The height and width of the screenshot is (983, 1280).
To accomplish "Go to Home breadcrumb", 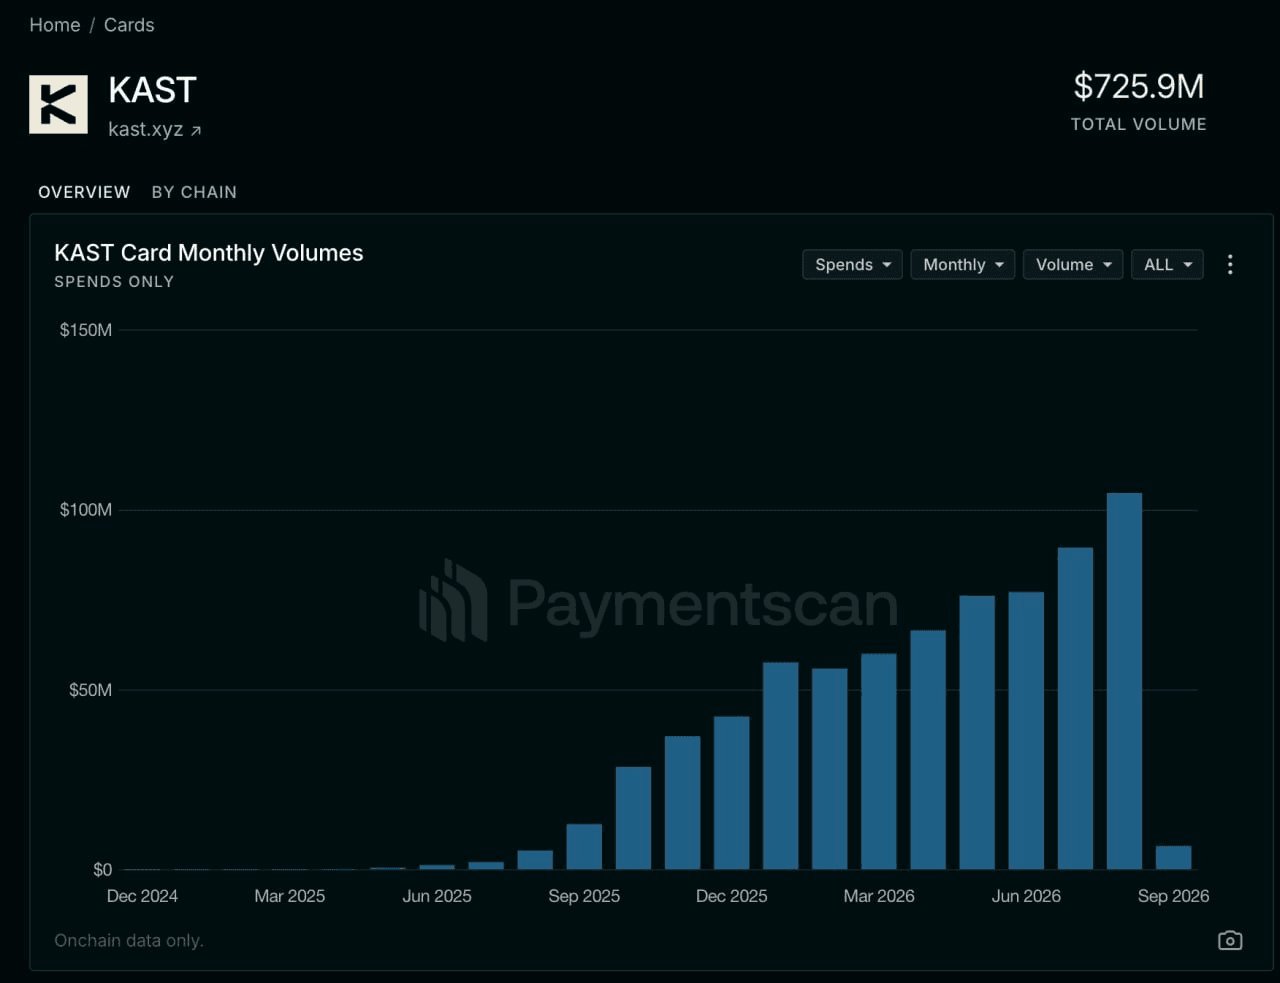I will coord(55,25).
